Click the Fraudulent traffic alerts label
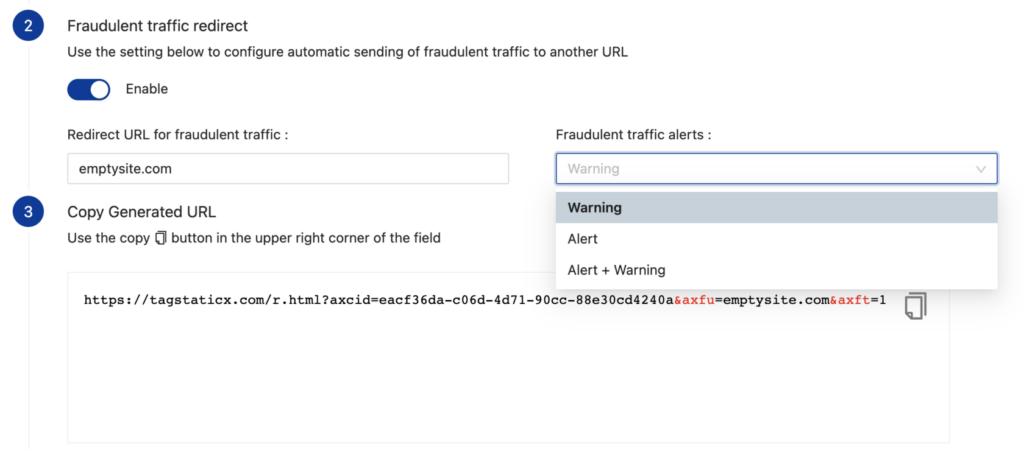Viewport: 1024px width, 453px height. click(x=633, y=135)
